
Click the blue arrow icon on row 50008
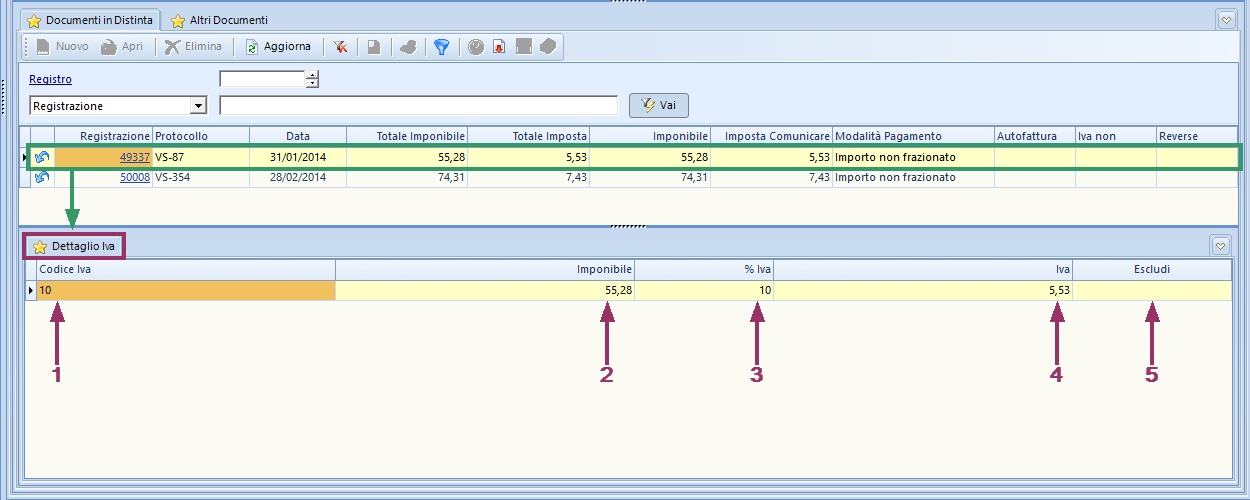coord(42,177)
